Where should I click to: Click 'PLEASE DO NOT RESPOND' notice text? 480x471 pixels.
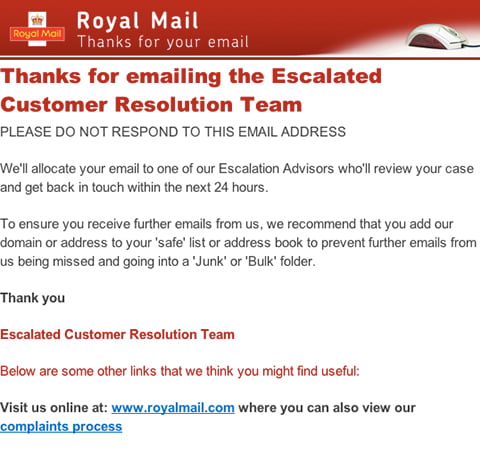(x=173, y=132)
